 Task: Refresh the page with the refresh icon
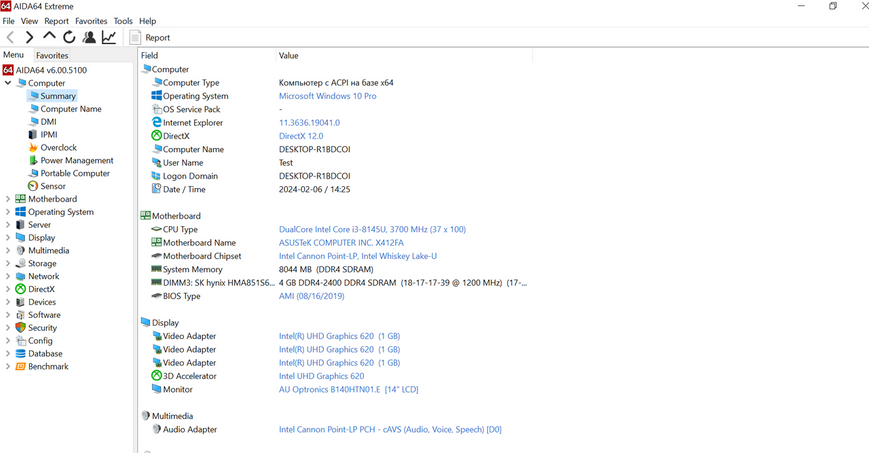click(x=69, y=37)
